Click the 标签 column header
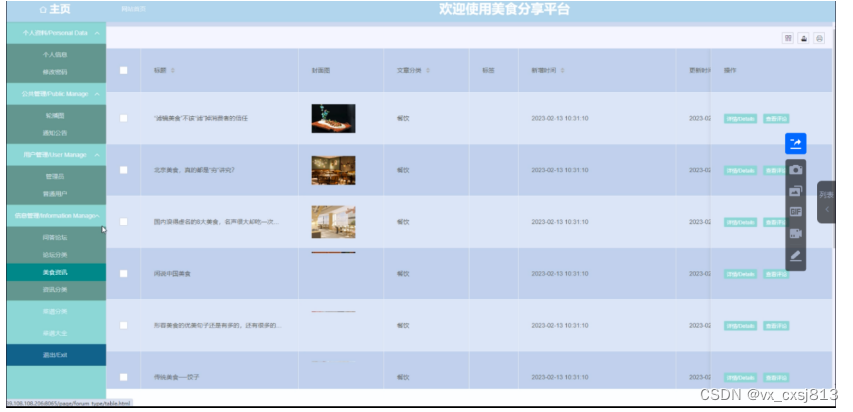 coord(488,71)
